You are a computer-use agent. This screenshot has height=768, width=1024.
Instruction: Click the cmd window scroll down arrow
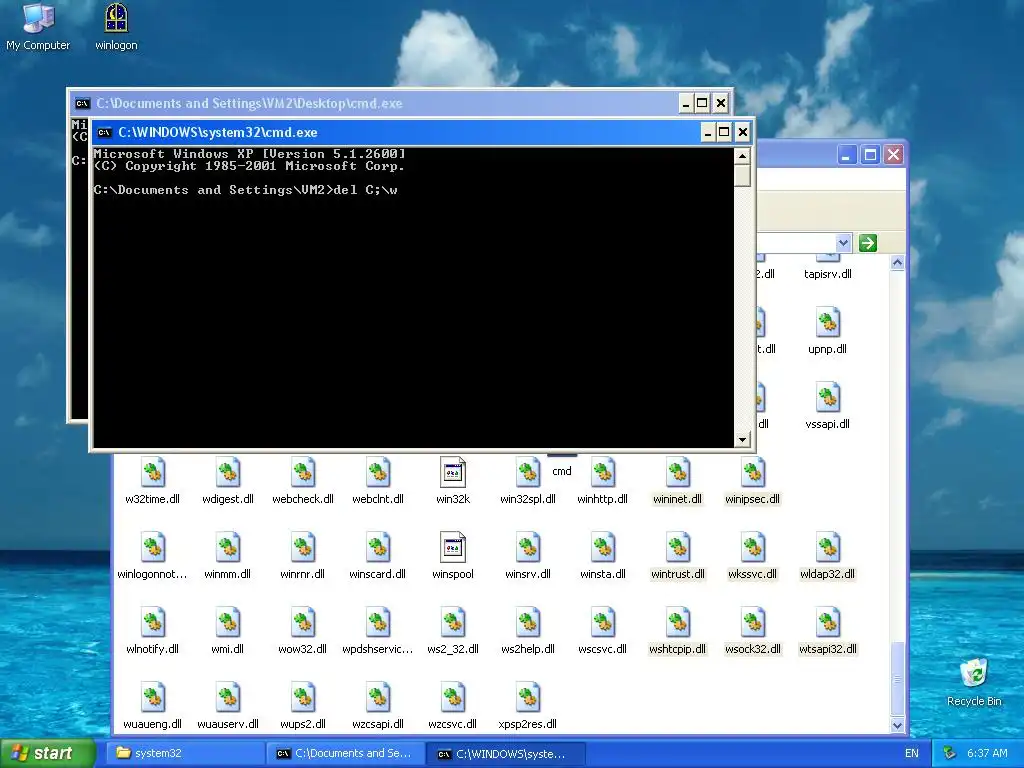[742, 440]
